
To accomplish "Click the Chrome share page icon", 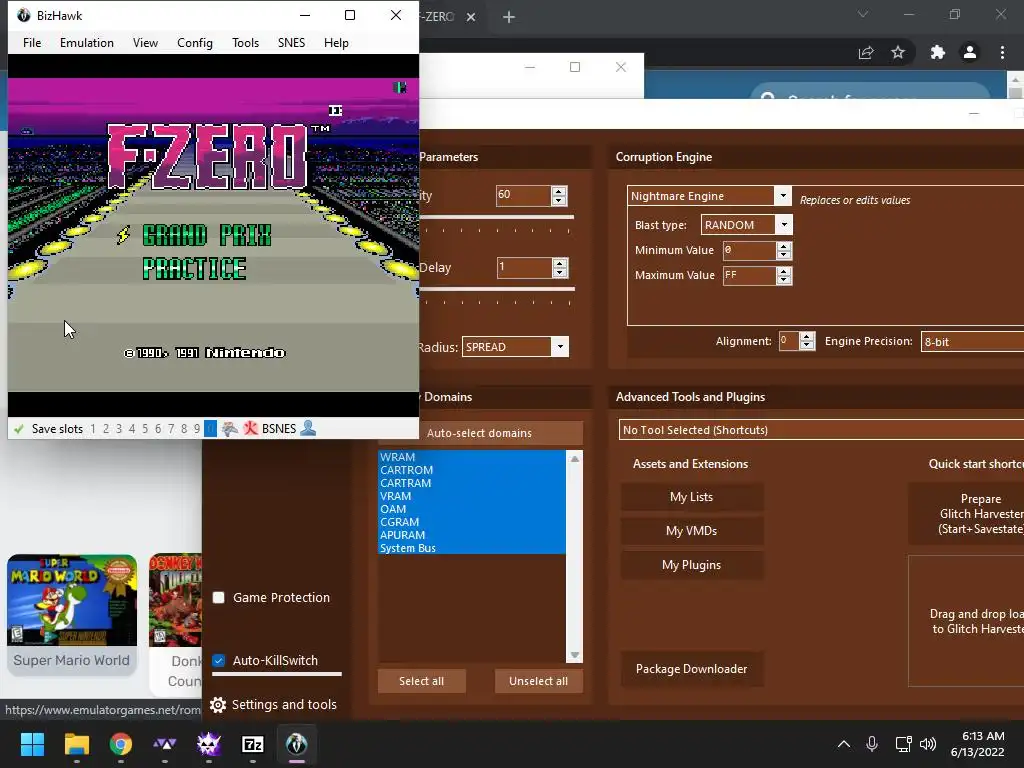I will [x=866, y=53].
